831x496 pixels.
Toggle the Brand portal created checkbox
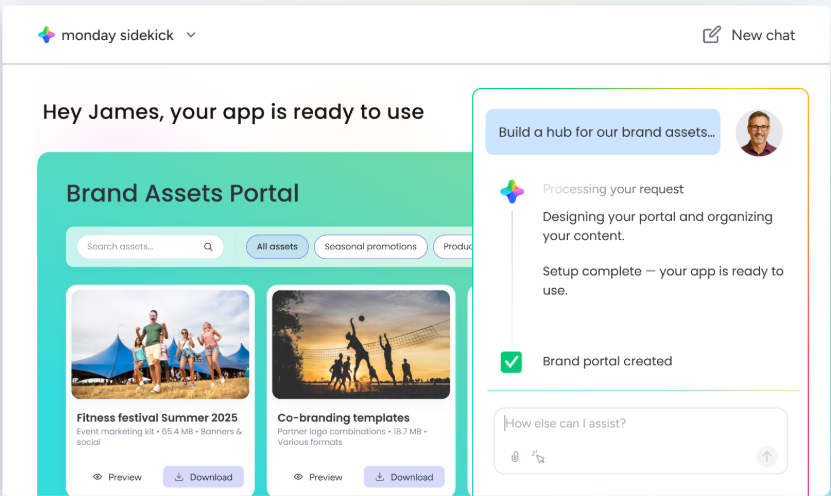(511, 362)
